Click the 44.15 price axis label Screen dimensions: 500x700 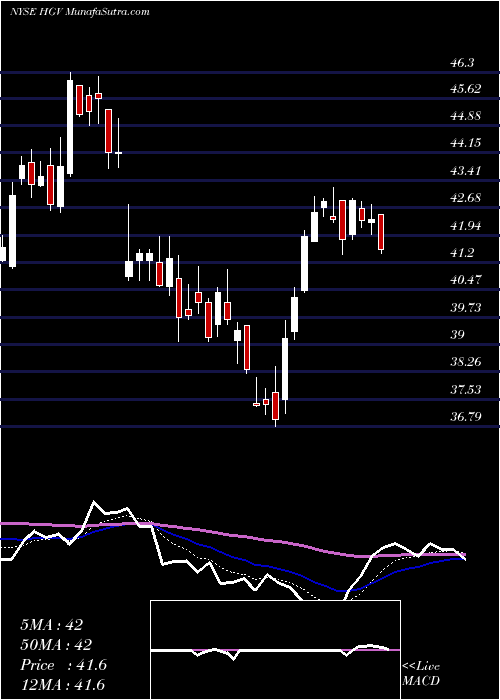(x=466, y=143)
